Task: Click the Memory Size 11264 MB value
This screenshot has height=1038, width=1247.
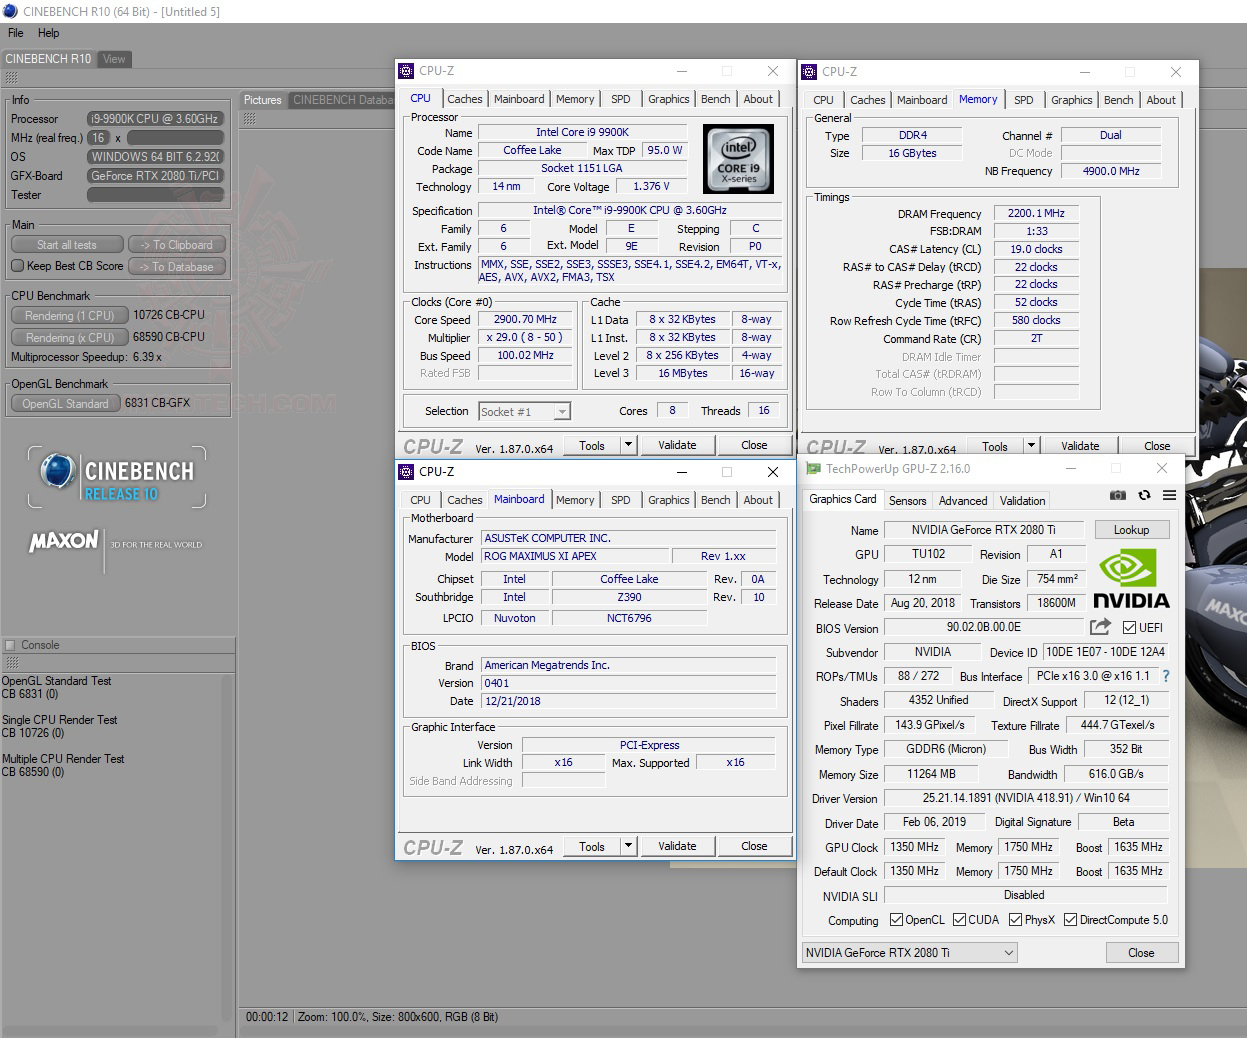Action: tap(931, 774)
